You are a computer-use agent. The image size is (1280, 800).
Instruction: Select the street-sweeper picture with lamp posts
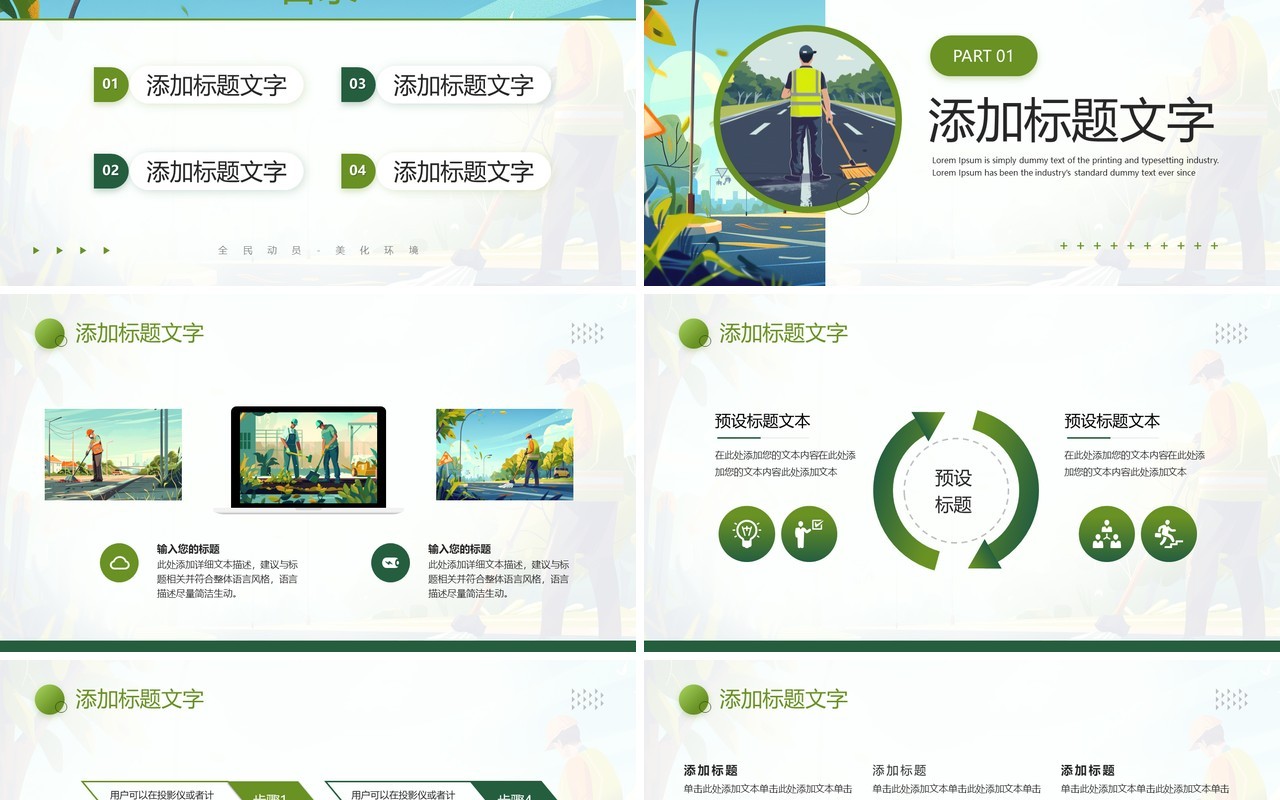113,454
